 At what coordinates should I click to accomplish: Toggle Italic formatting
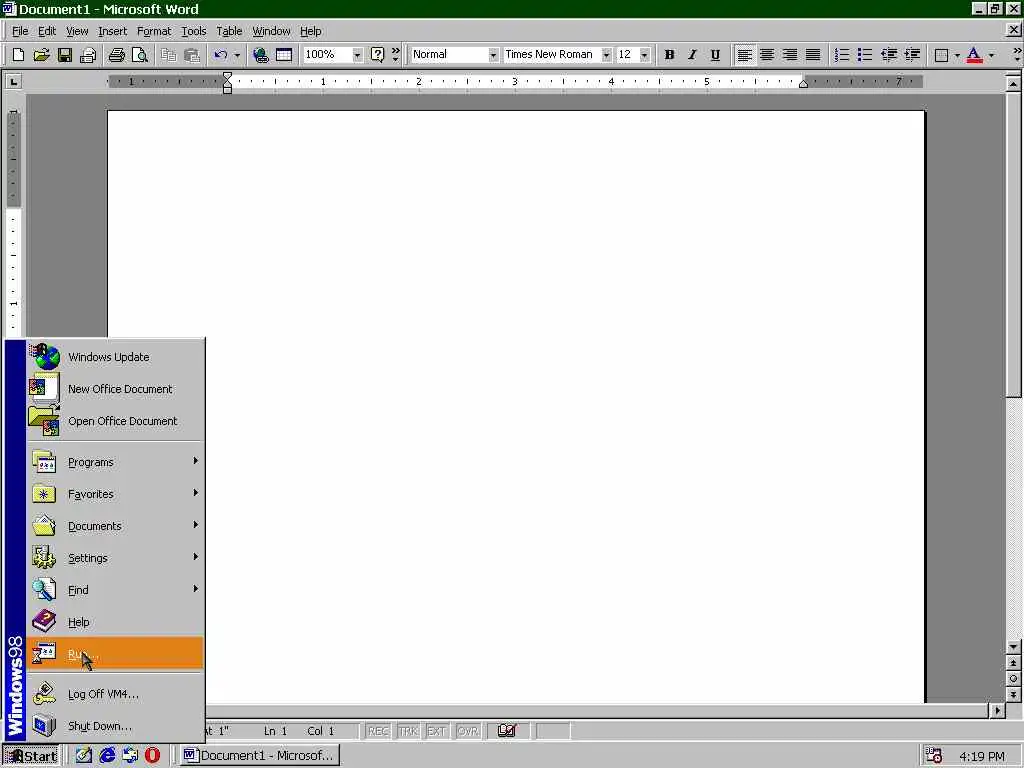pos(692,55)
